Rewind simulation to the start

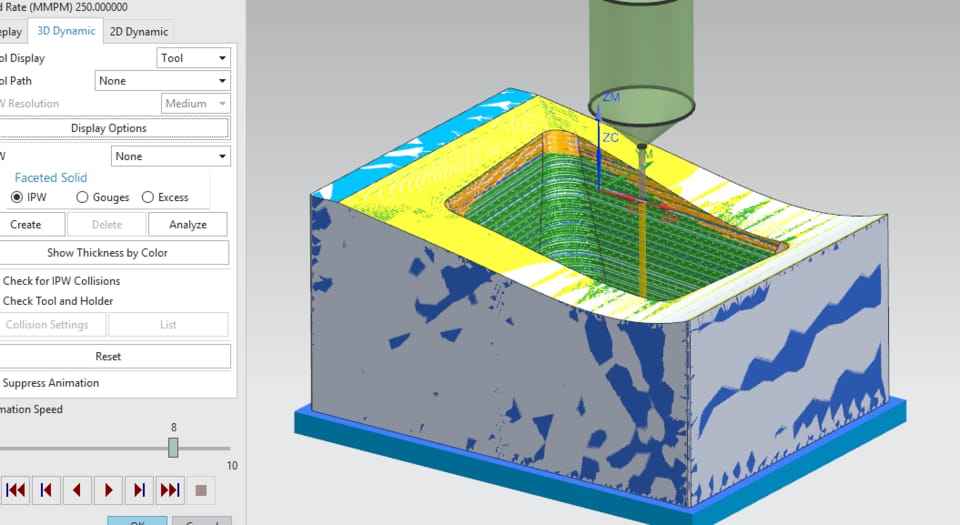click(15, 490)
